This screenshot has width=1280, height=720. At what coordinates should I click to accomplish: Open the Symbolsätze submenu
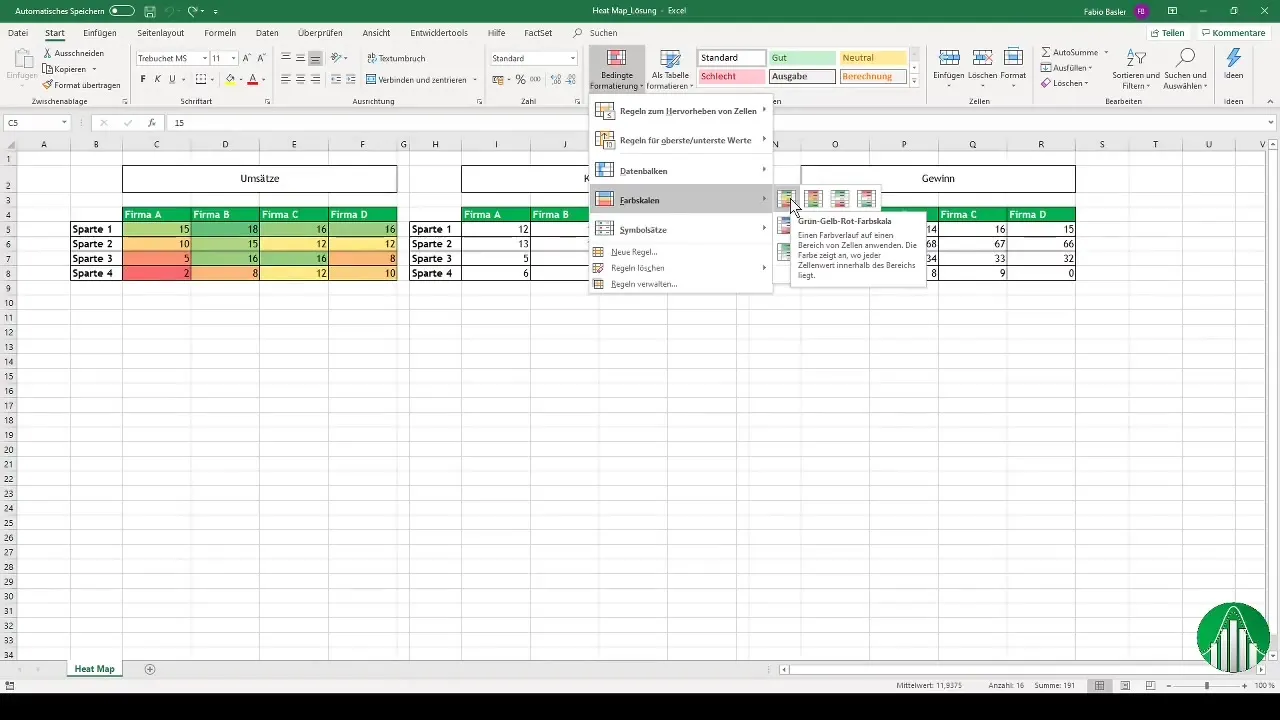(680, 230)
